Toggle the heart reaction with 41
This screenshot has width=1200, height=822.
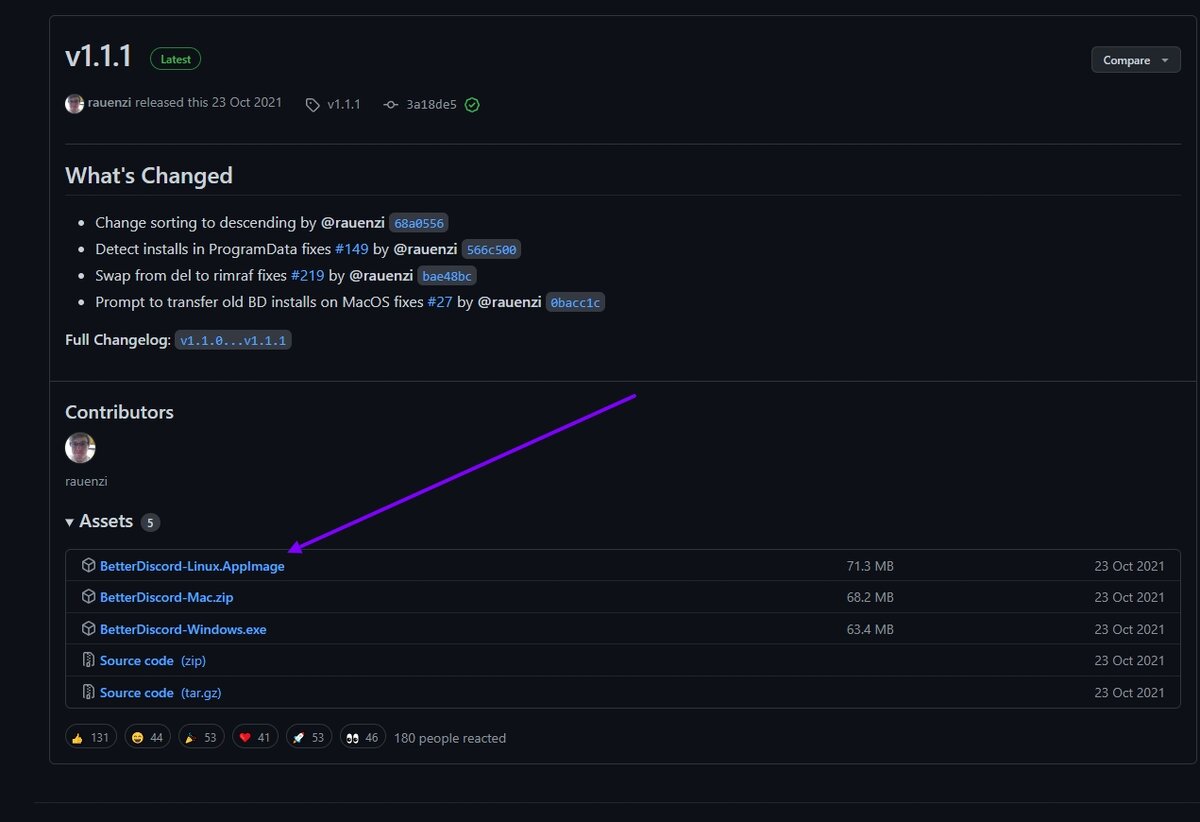(255, 738)
